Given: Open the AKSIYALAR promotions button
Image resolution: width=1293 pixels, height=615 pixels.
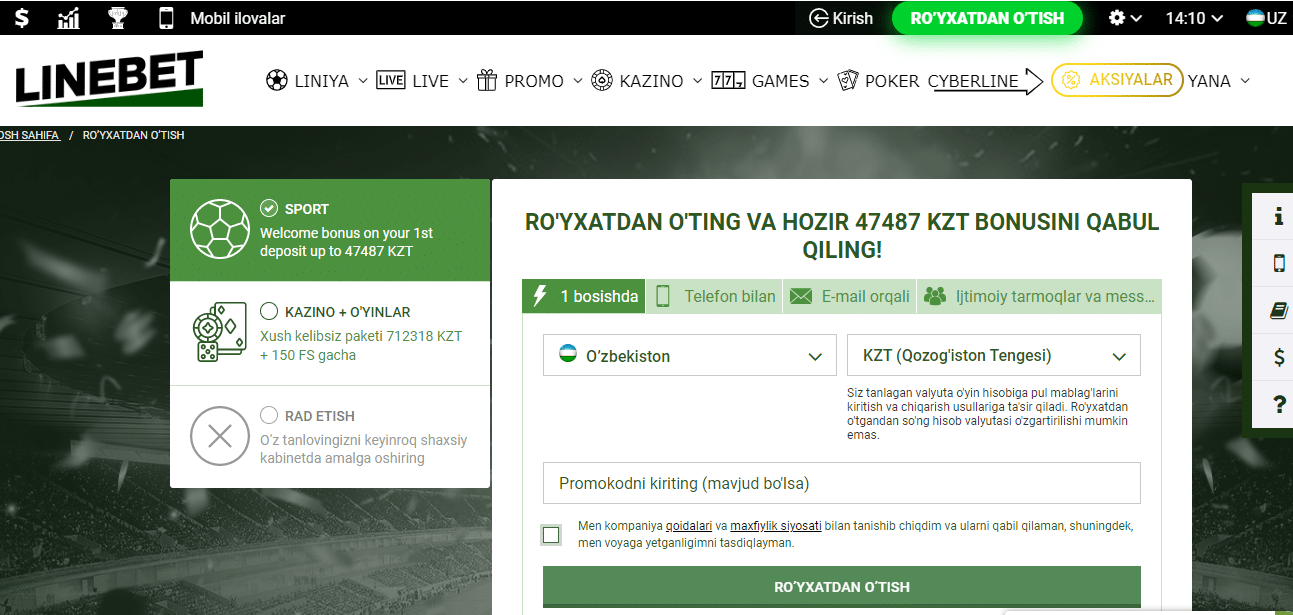Looking at the screenshot, I should pos(1117,80).
